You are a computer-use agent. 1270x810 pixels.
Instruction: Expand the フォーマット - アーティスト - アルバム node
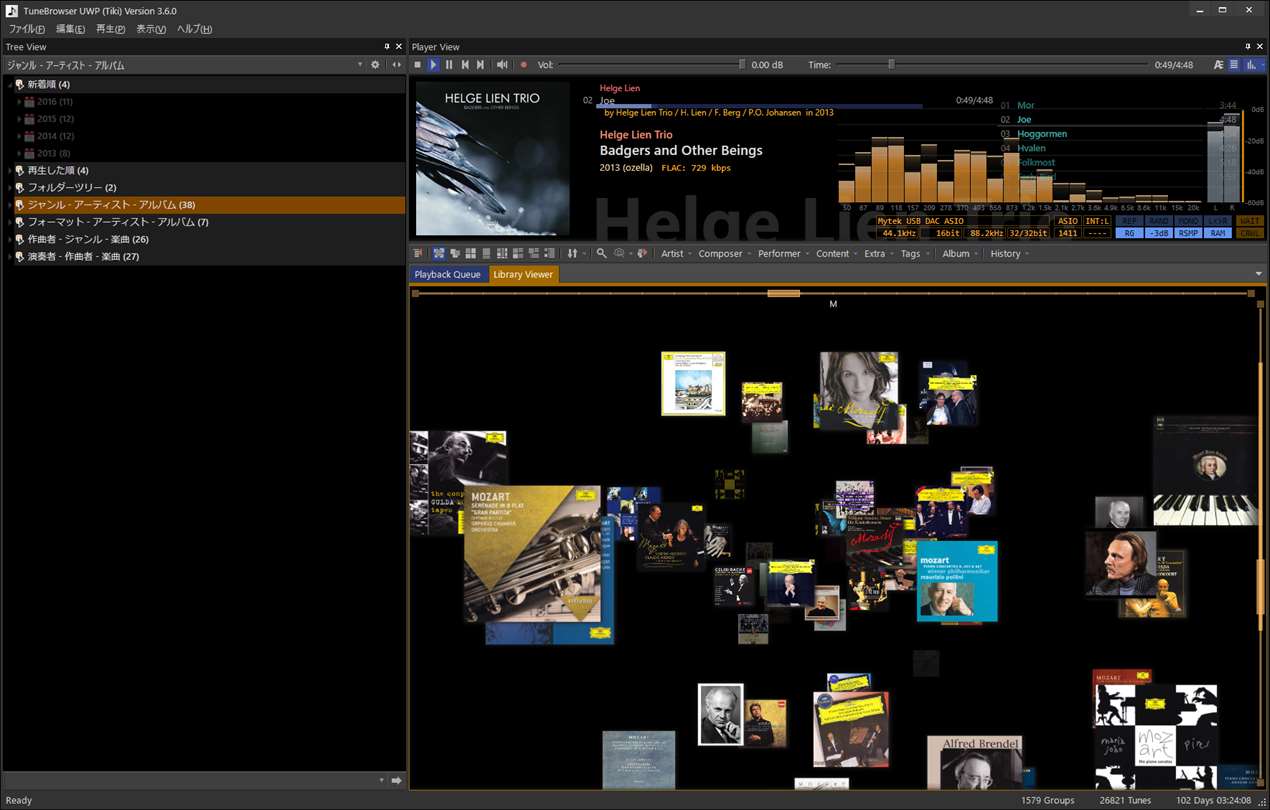pos(9,222)
